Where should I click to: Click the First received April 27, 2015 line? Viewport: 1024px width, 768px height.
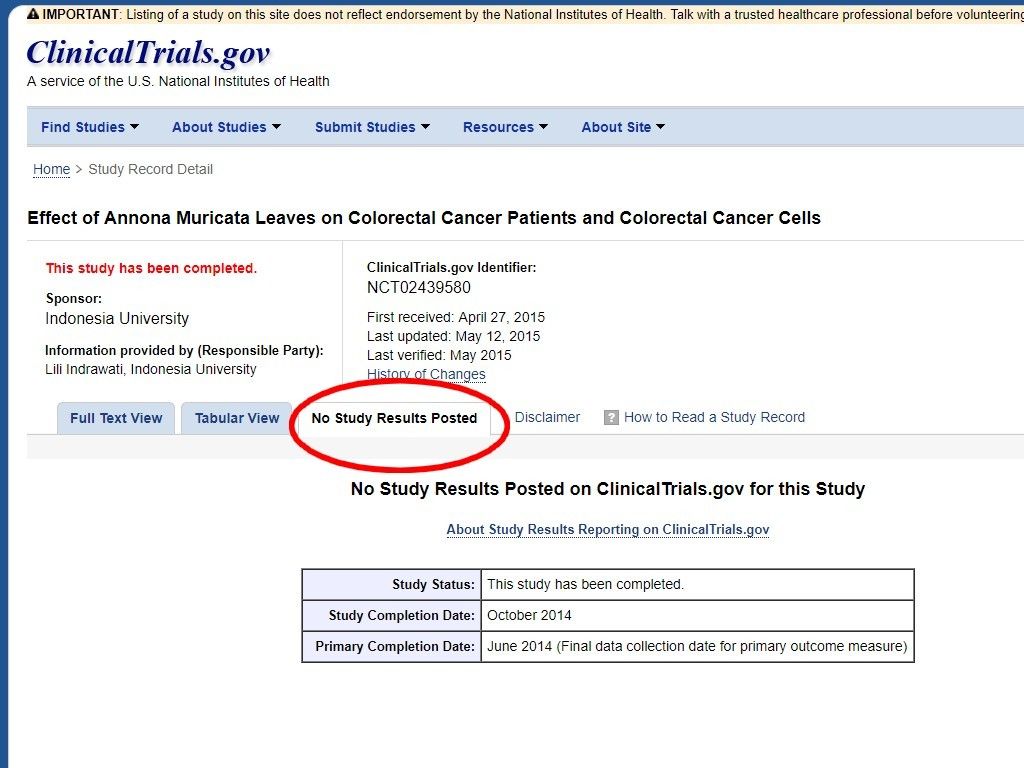(456, 317)
